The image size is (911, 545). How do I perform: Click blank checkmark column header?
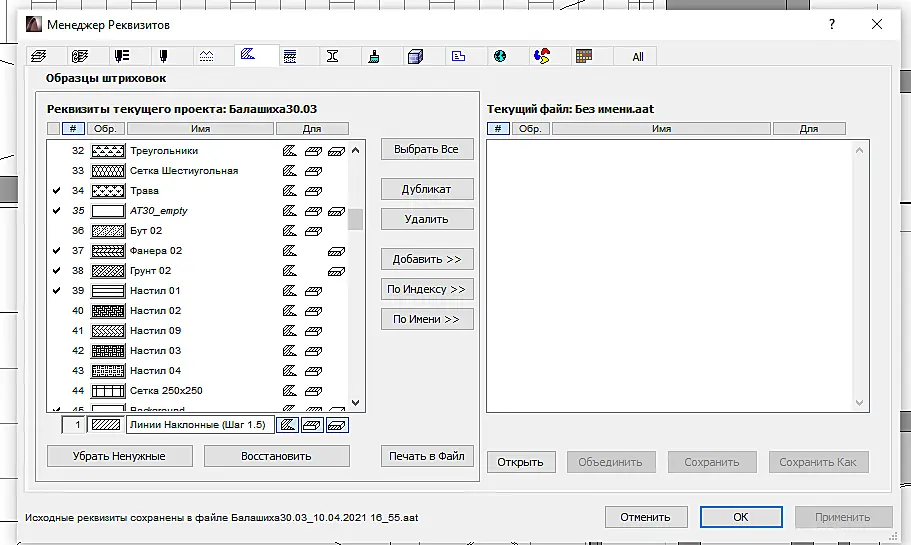[53, 128]
